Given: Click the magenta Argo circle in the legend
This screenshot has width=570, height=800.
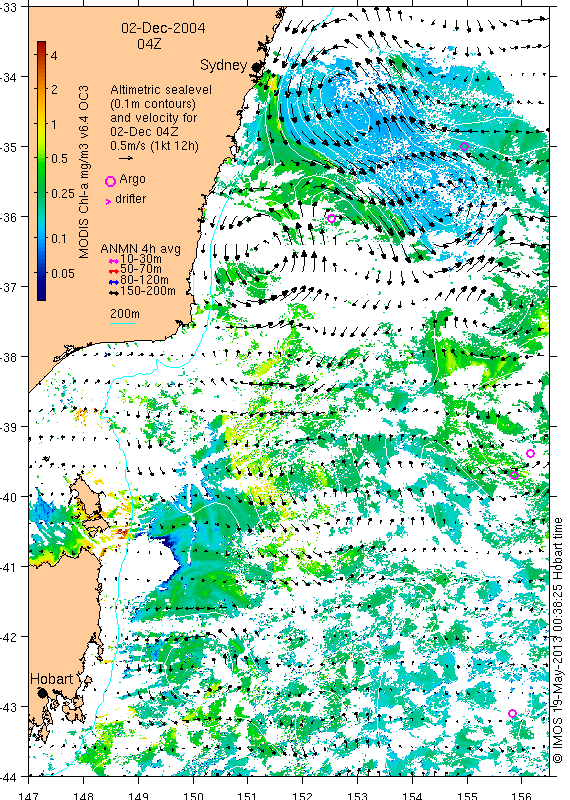Looking at the screenshot, I should 110,181.
